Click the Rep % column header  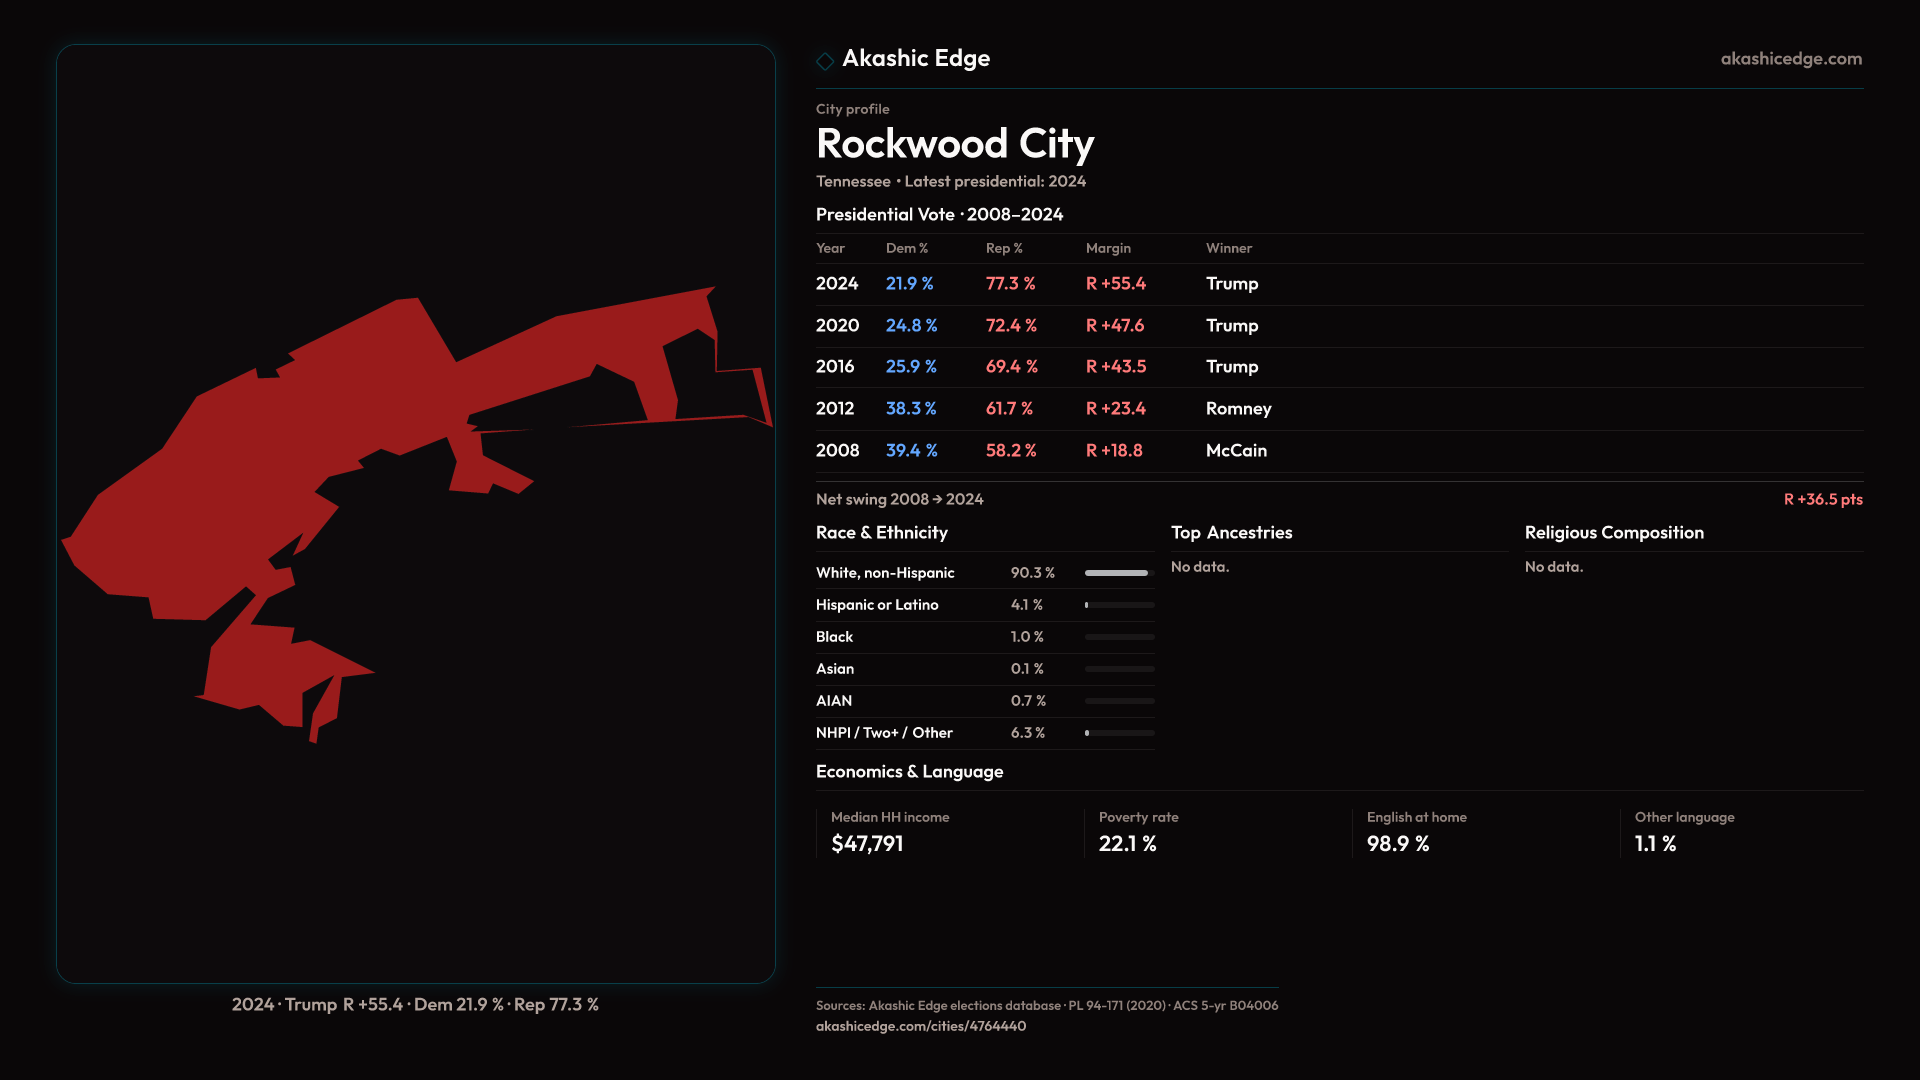[1003, 248]
